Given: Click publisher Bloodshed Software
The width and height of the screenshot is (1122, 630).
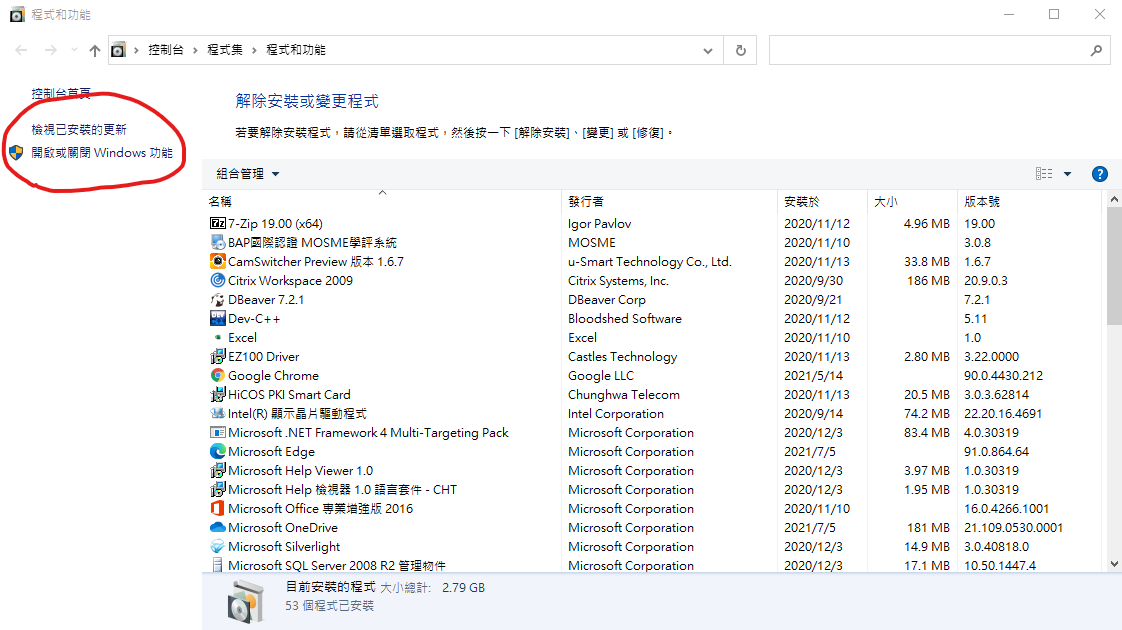Looking at the screenshot, I should click(x=625, y=319).
